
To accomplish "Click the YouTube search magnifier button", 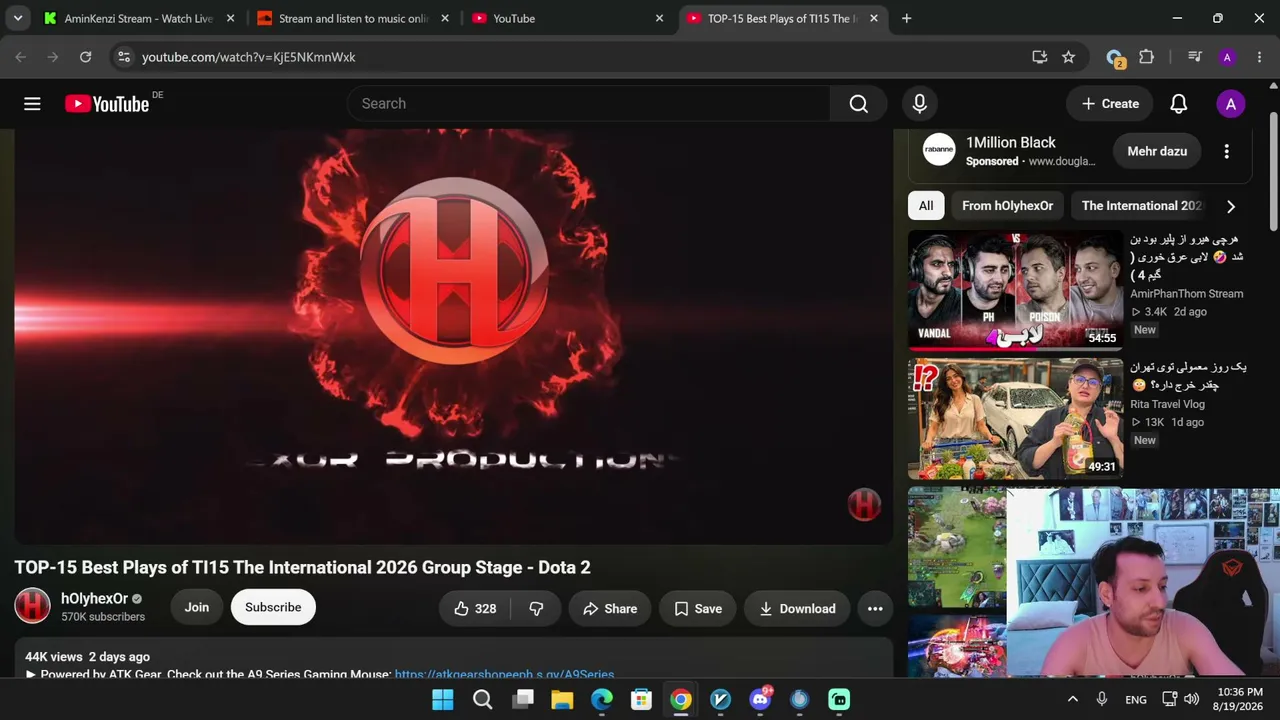I will click(x=859, y=104).
